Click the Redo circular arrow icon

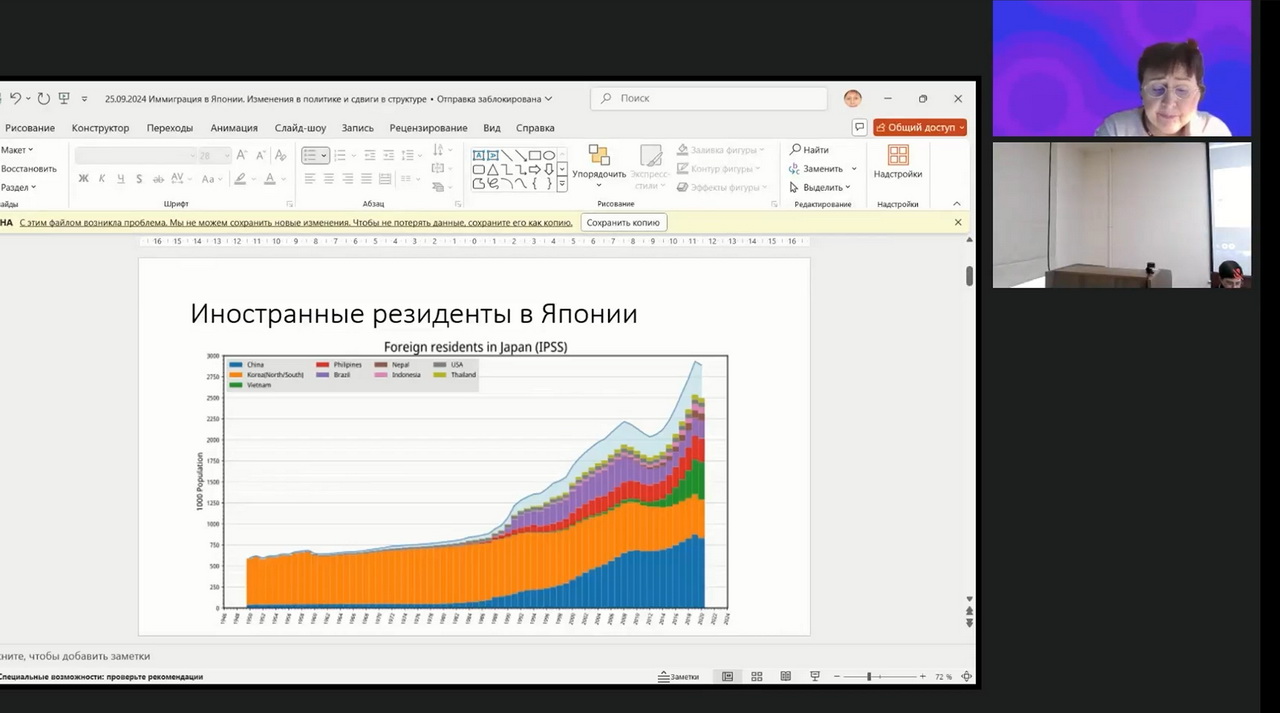coord(44,98)
